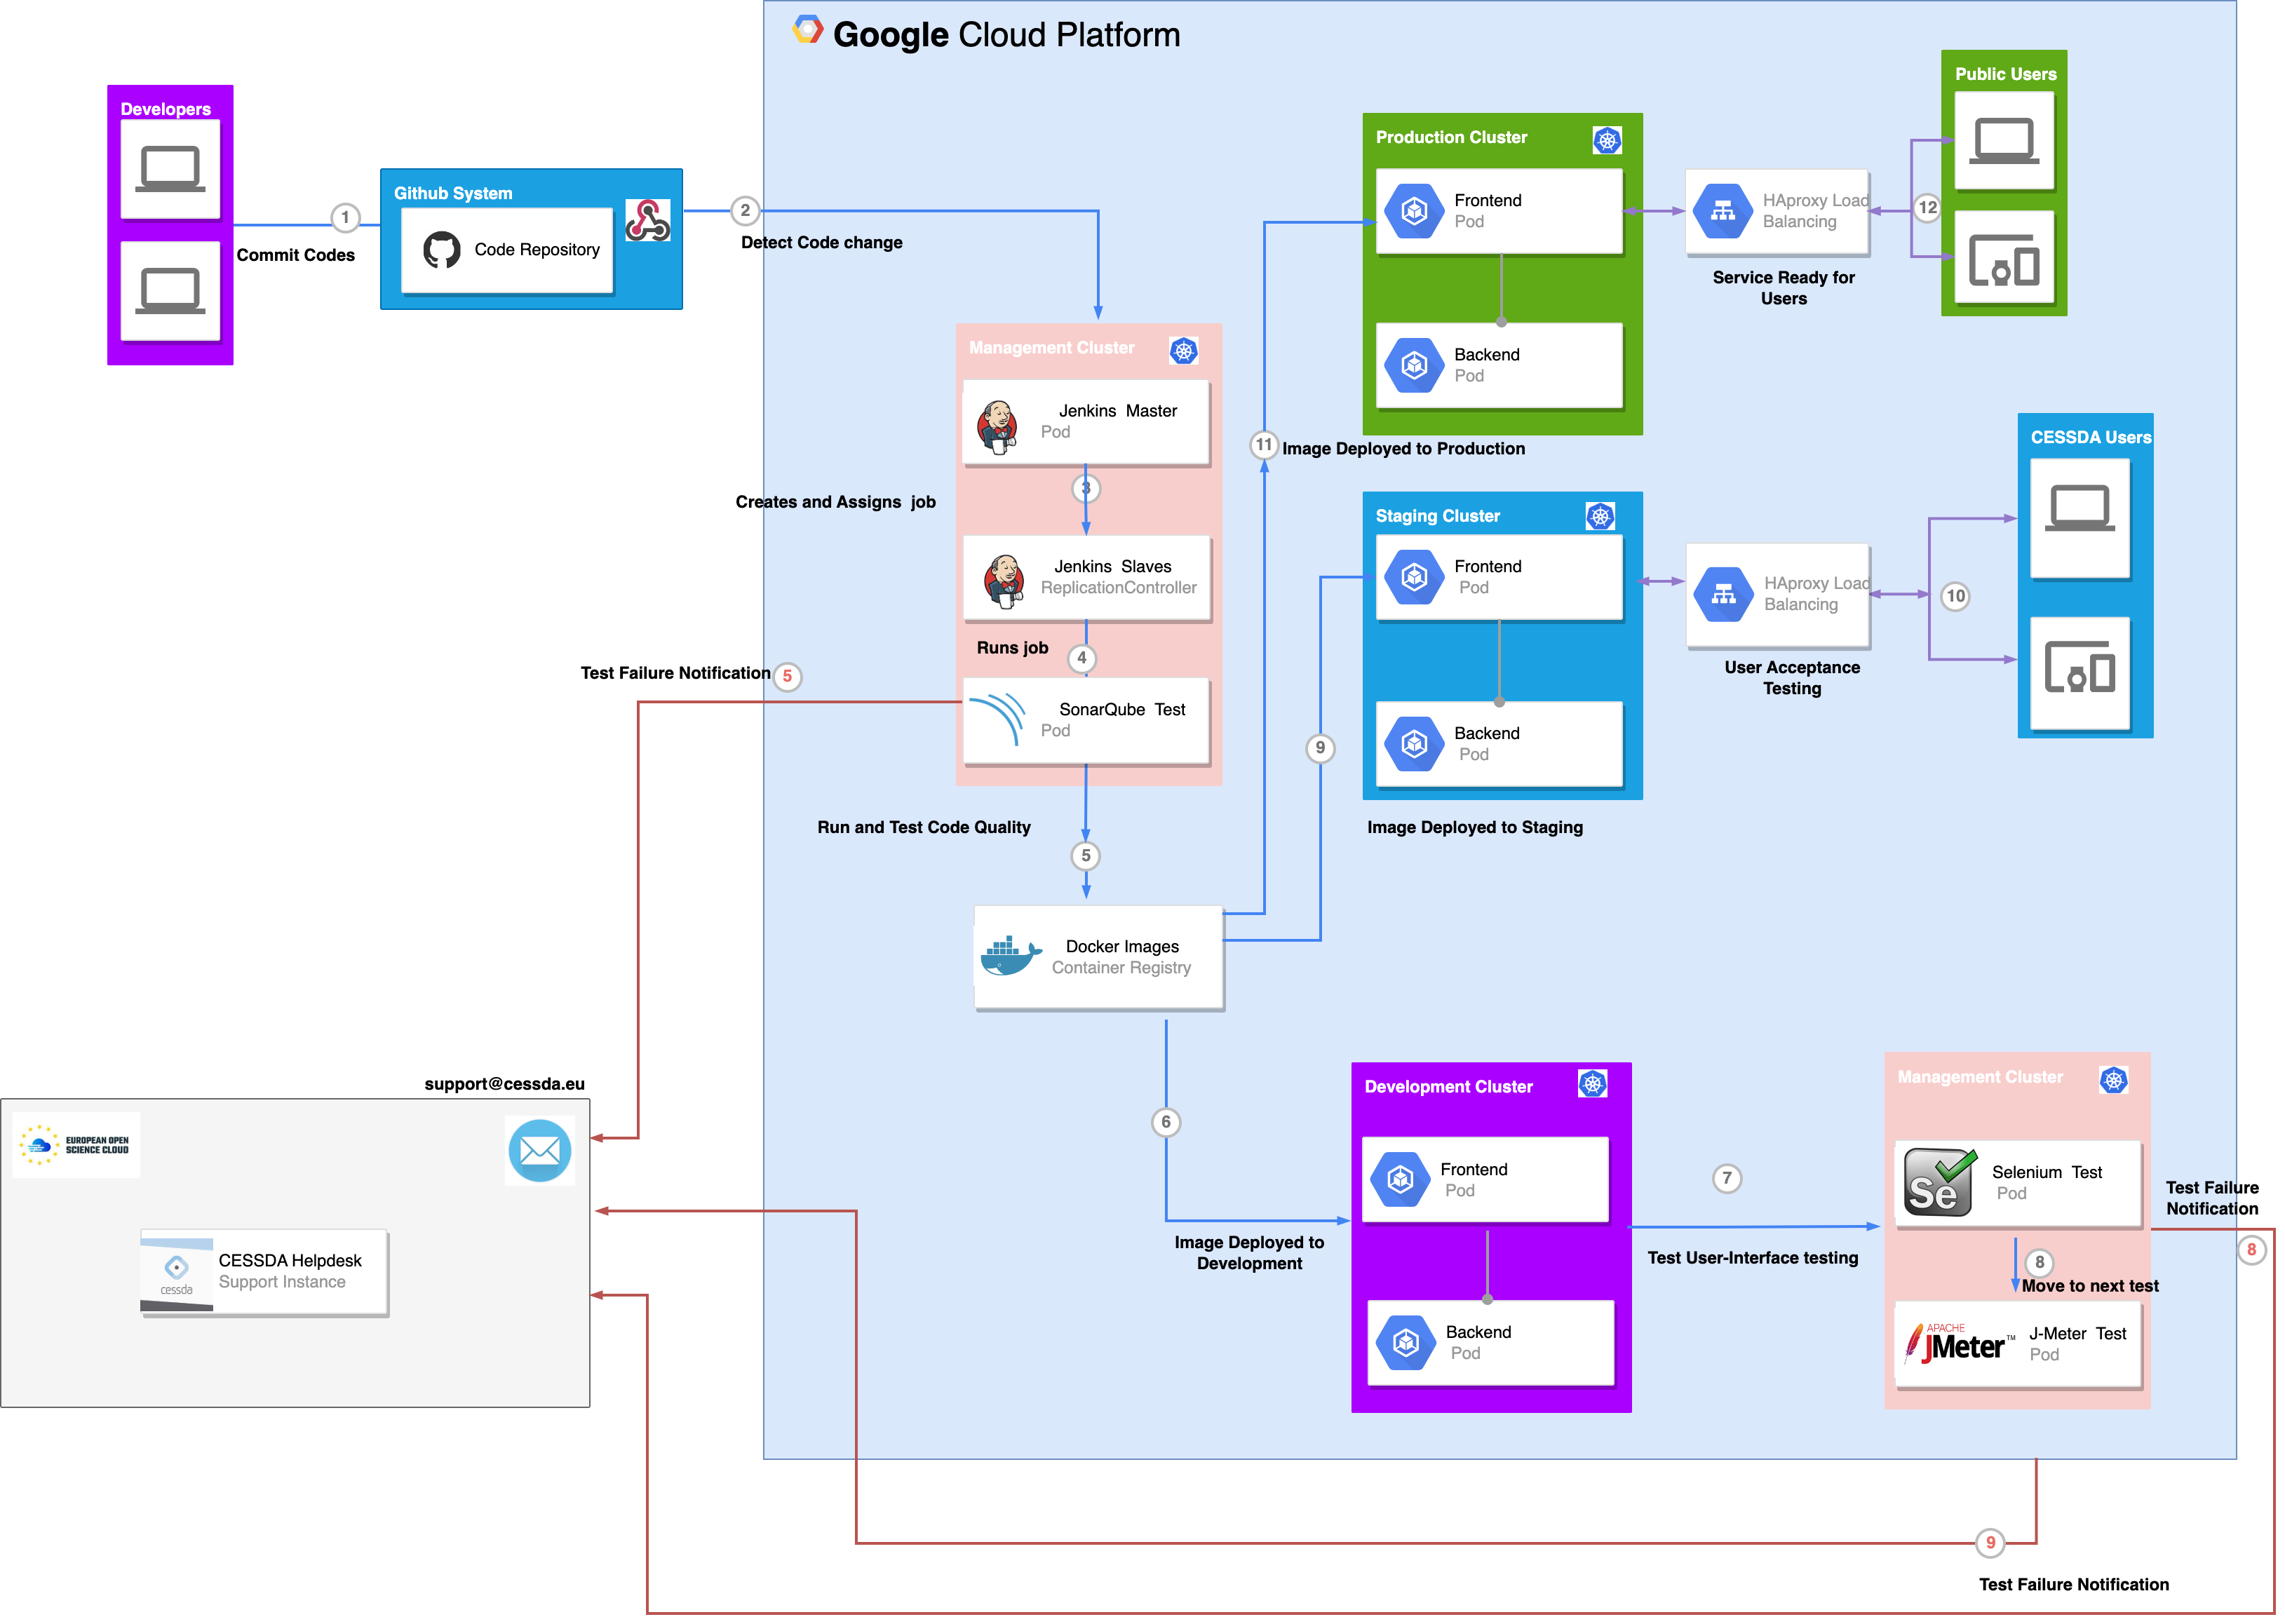Screen dimensions: 2285x1624
Task: Select the Code Repository box
Action: point(507,251)
